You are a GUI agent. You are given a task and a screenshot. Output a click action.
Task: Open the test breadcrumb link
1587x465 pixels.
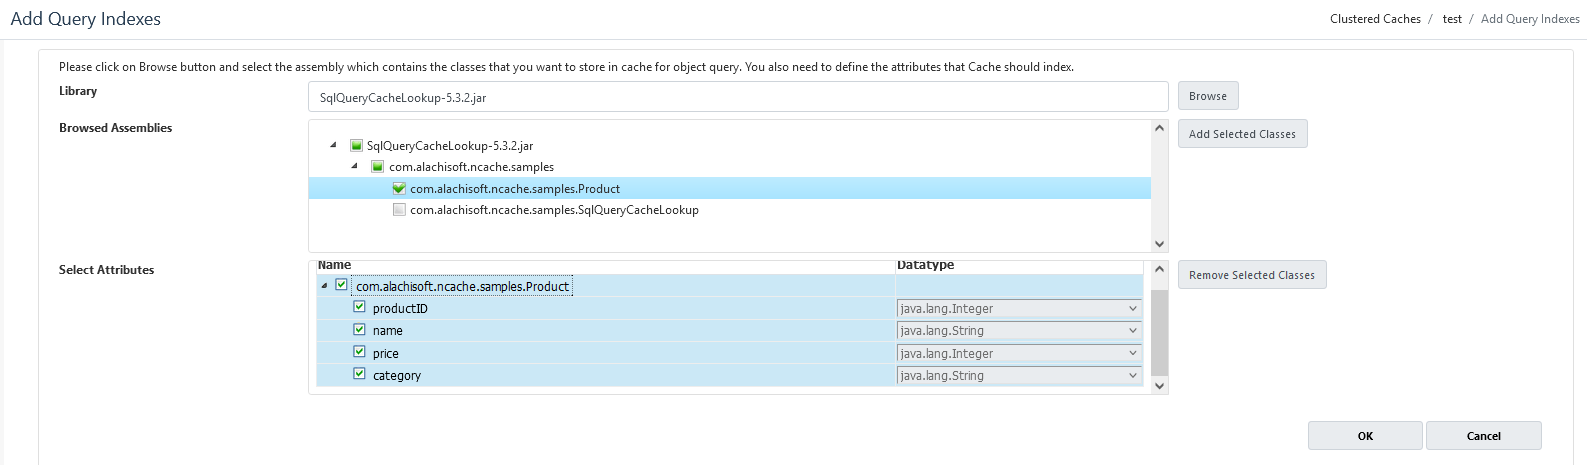(1452, 19)
